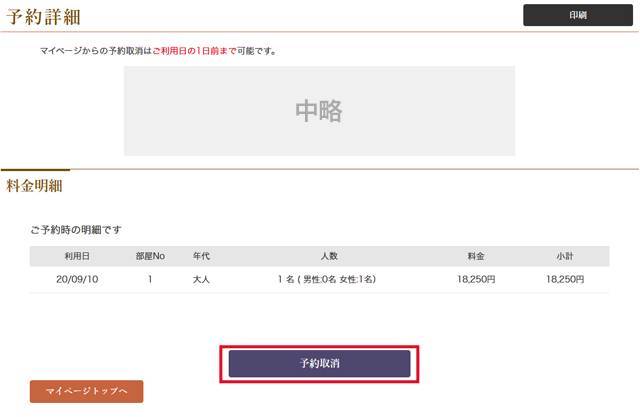Click the 18,250円 value under 小計
The width and height of the screenshot is (640, 417).
click(x=565, y=280)
